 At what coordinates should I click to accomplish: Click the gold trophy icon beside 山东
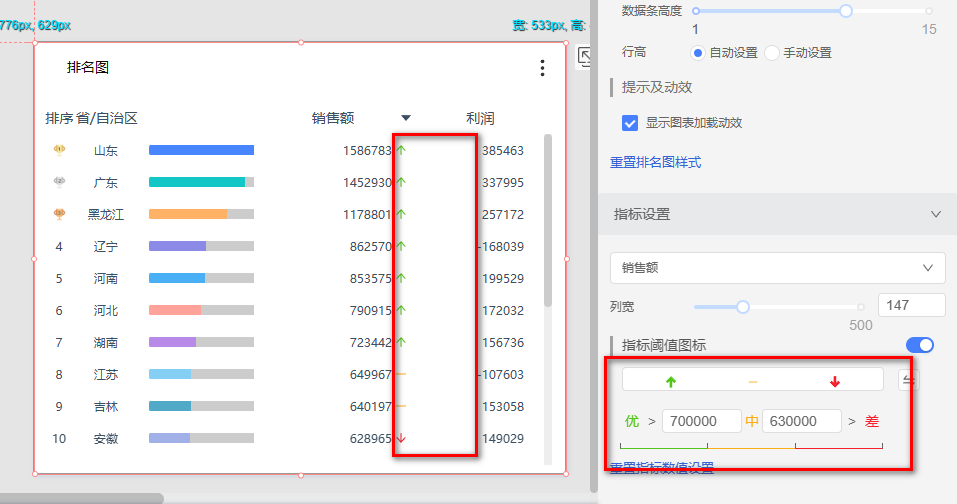[x=59, y=150]
